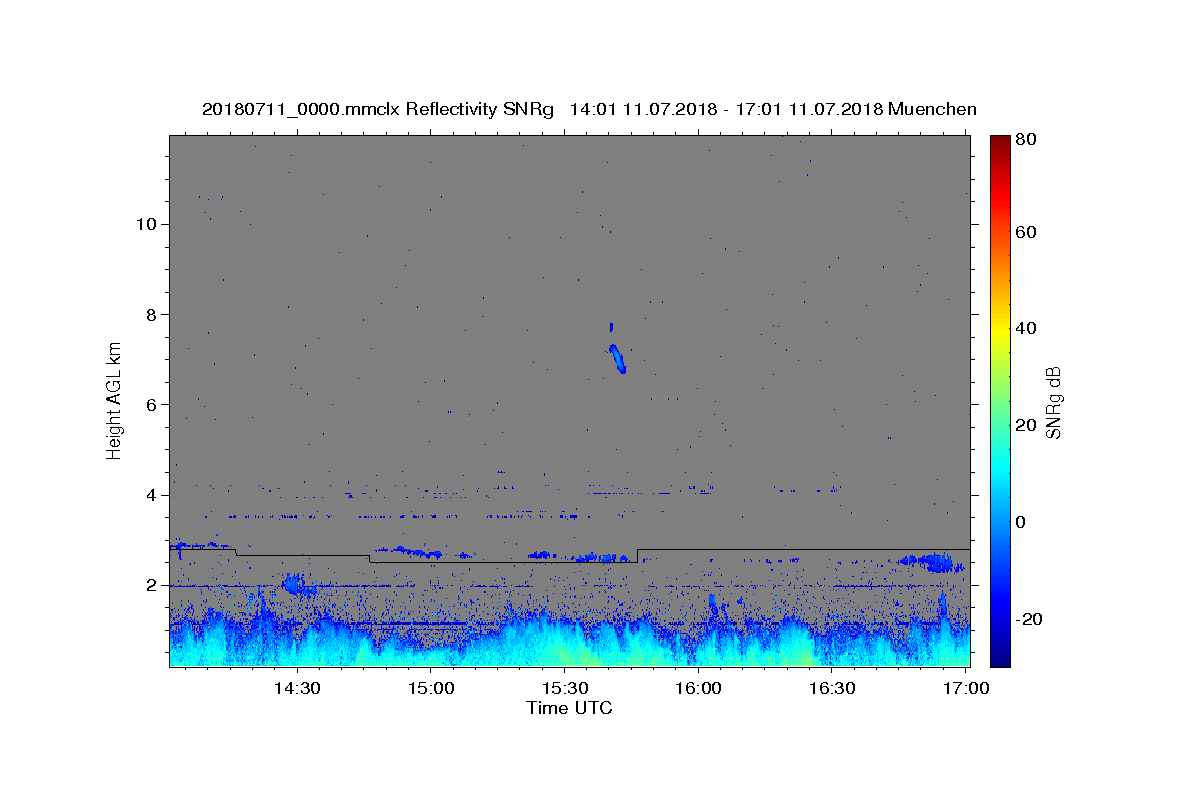Viewport: 1200px width, 800px height.
Task: Click the colorbar value label -20
Action: coord(1028,619)
